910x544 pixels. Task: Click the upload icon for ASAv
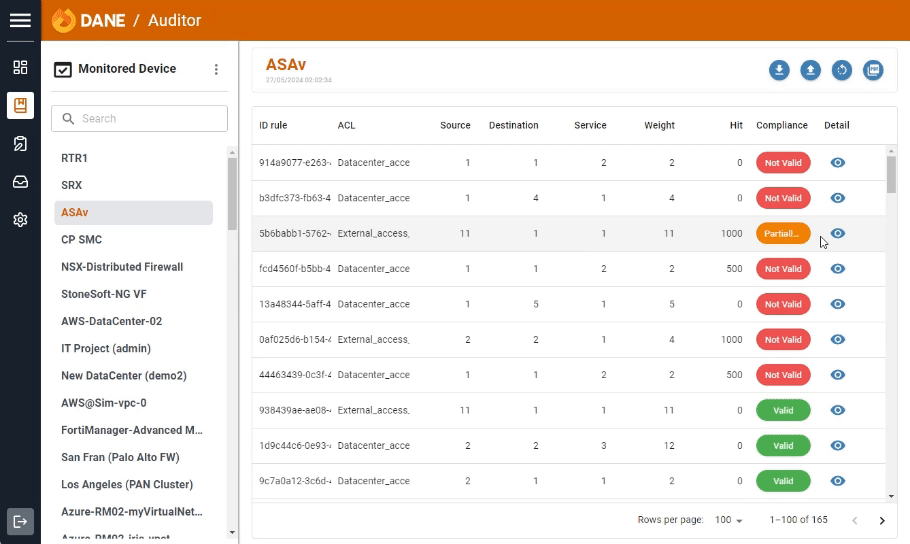point(811,70)
